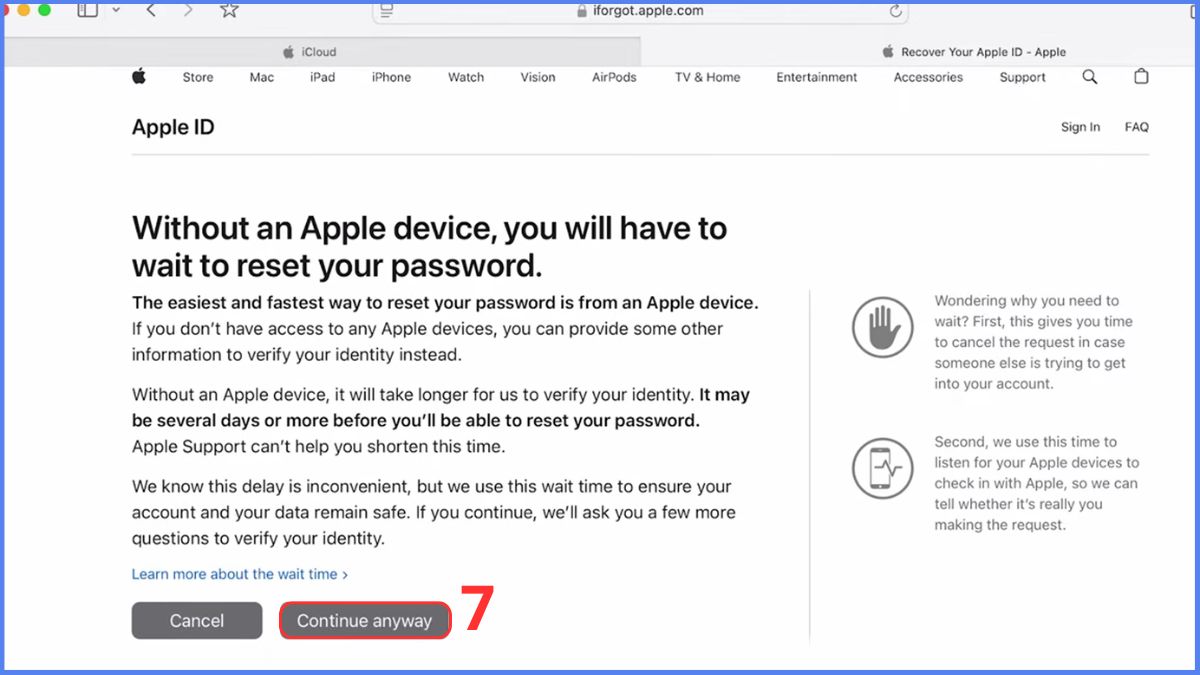Open Learn more about the wait time
1200x675 pixels.
[240, 574]
